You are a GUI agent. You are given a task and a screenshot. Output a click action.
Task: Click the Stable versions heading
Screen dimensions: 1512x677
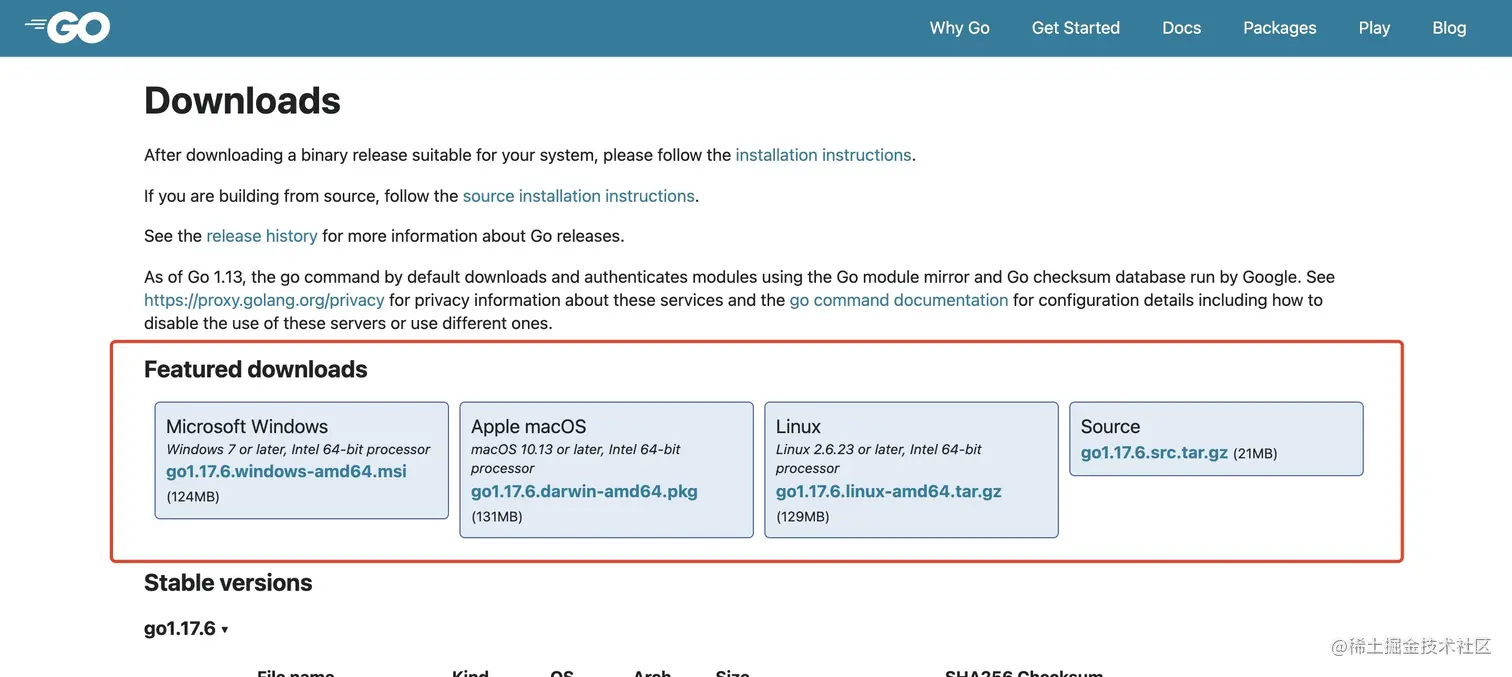tap(228, 582)
